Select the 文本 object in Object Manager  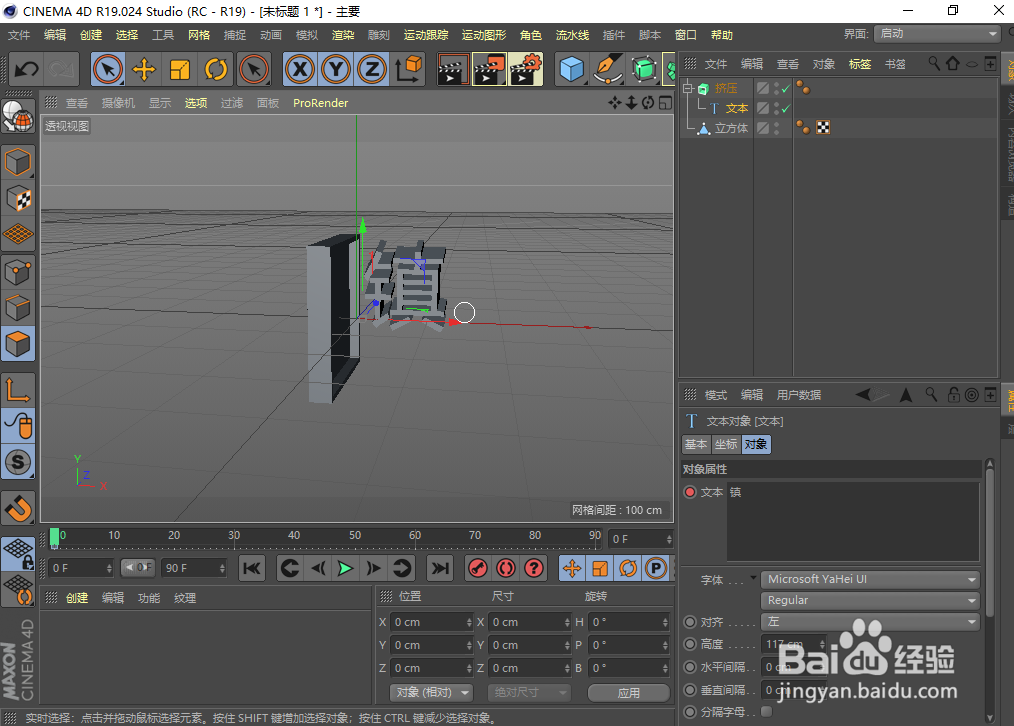737,109
